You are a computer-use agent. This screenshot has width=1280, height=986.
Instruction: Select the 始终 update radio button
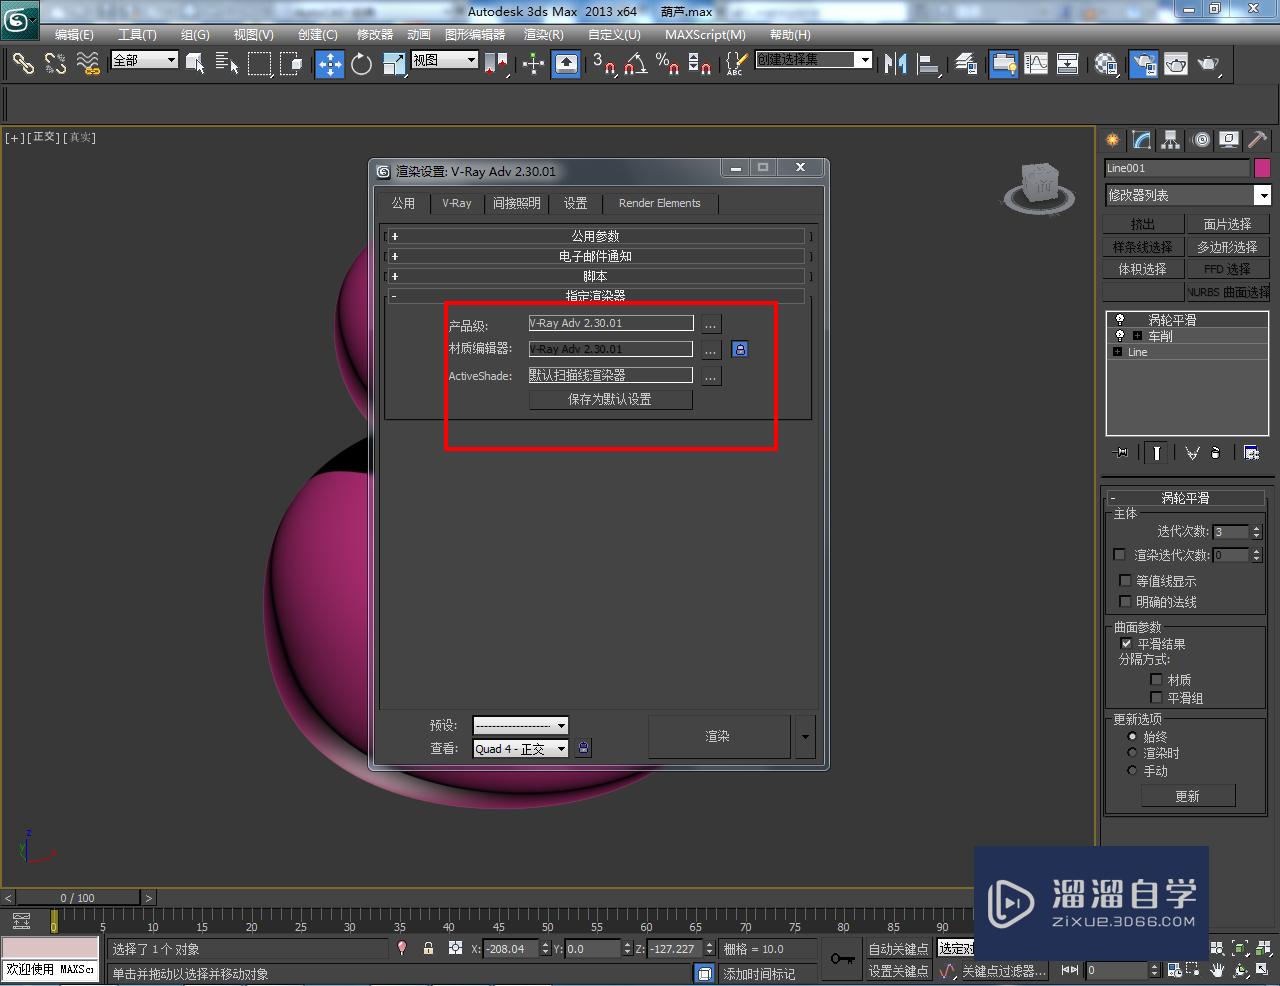coord(1132,736)
